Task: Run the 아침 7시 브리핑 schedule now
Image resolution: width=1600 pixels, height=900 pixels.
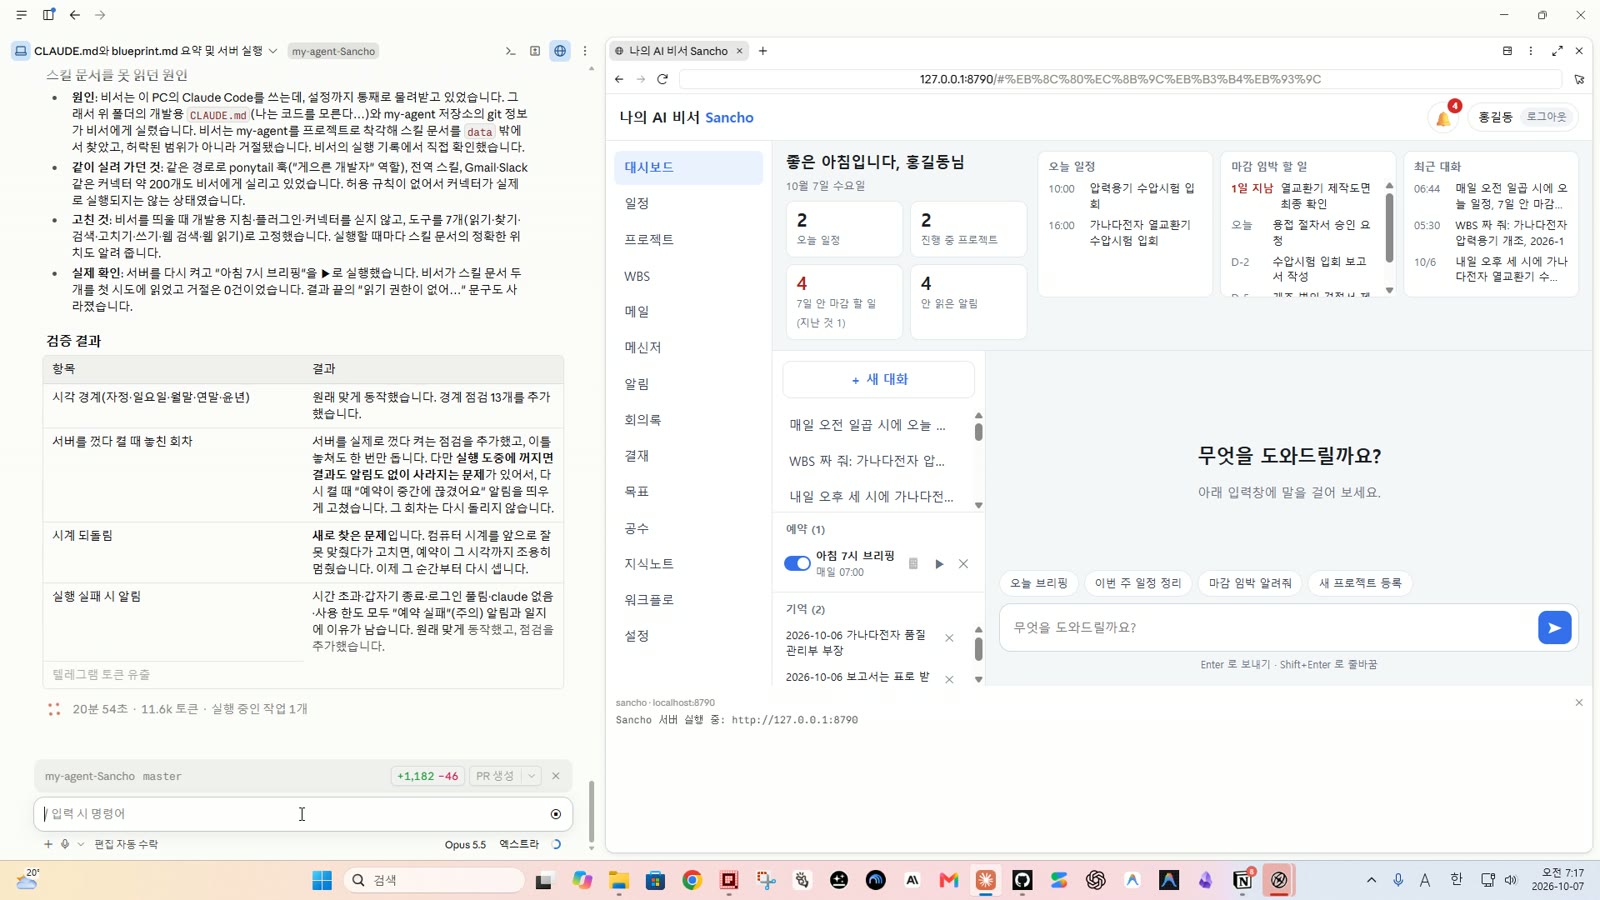Action: 939,564
